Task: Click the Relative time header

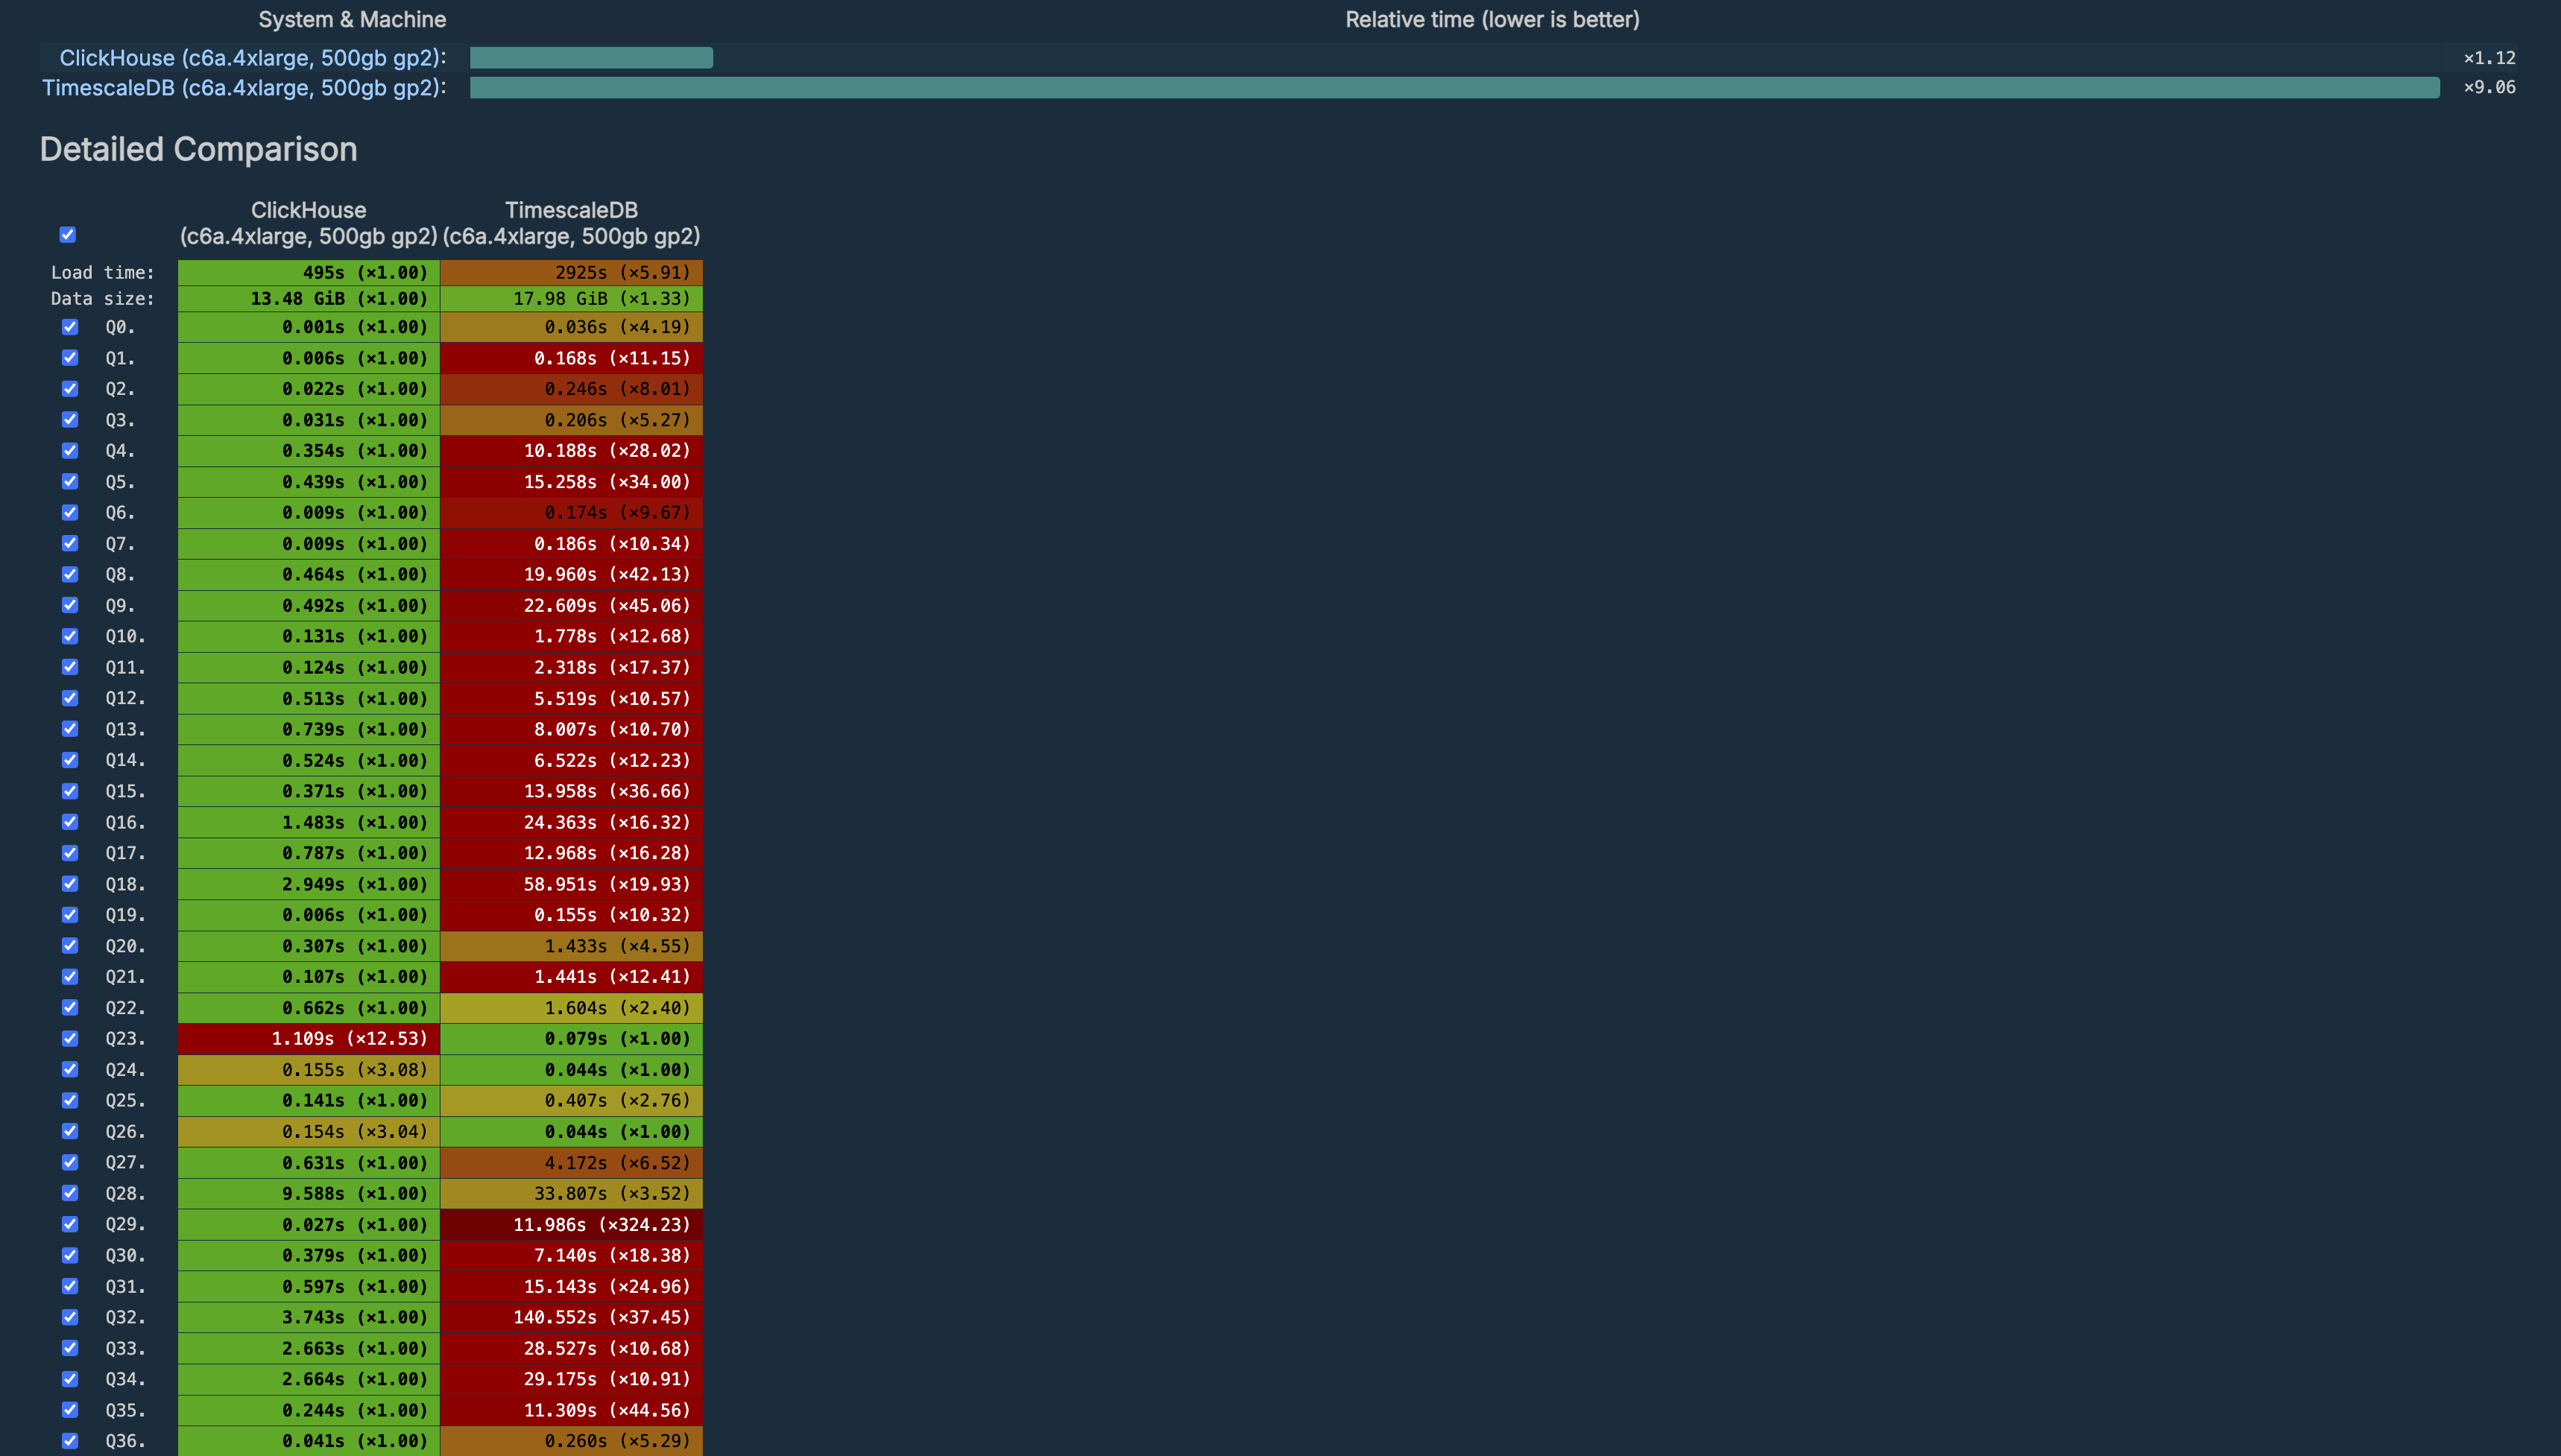Action: tap(1492, 20)
